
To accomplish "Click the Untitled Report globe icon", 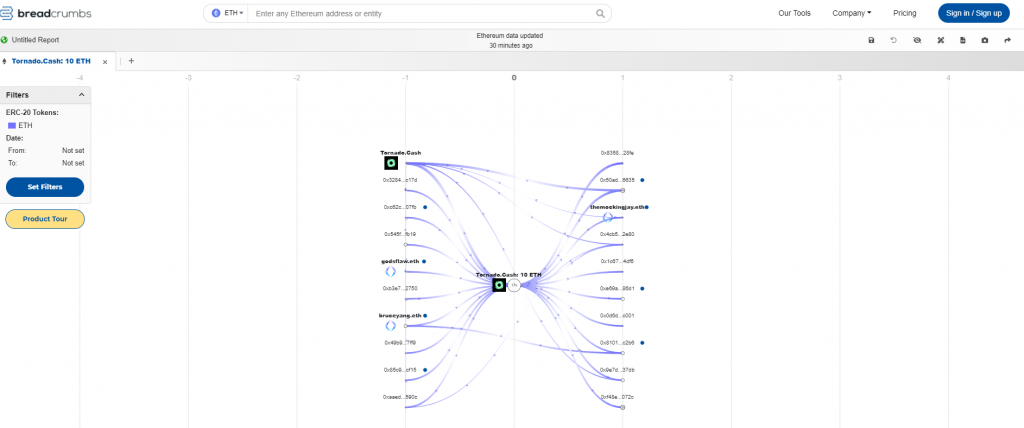I will tap(5, 40).
